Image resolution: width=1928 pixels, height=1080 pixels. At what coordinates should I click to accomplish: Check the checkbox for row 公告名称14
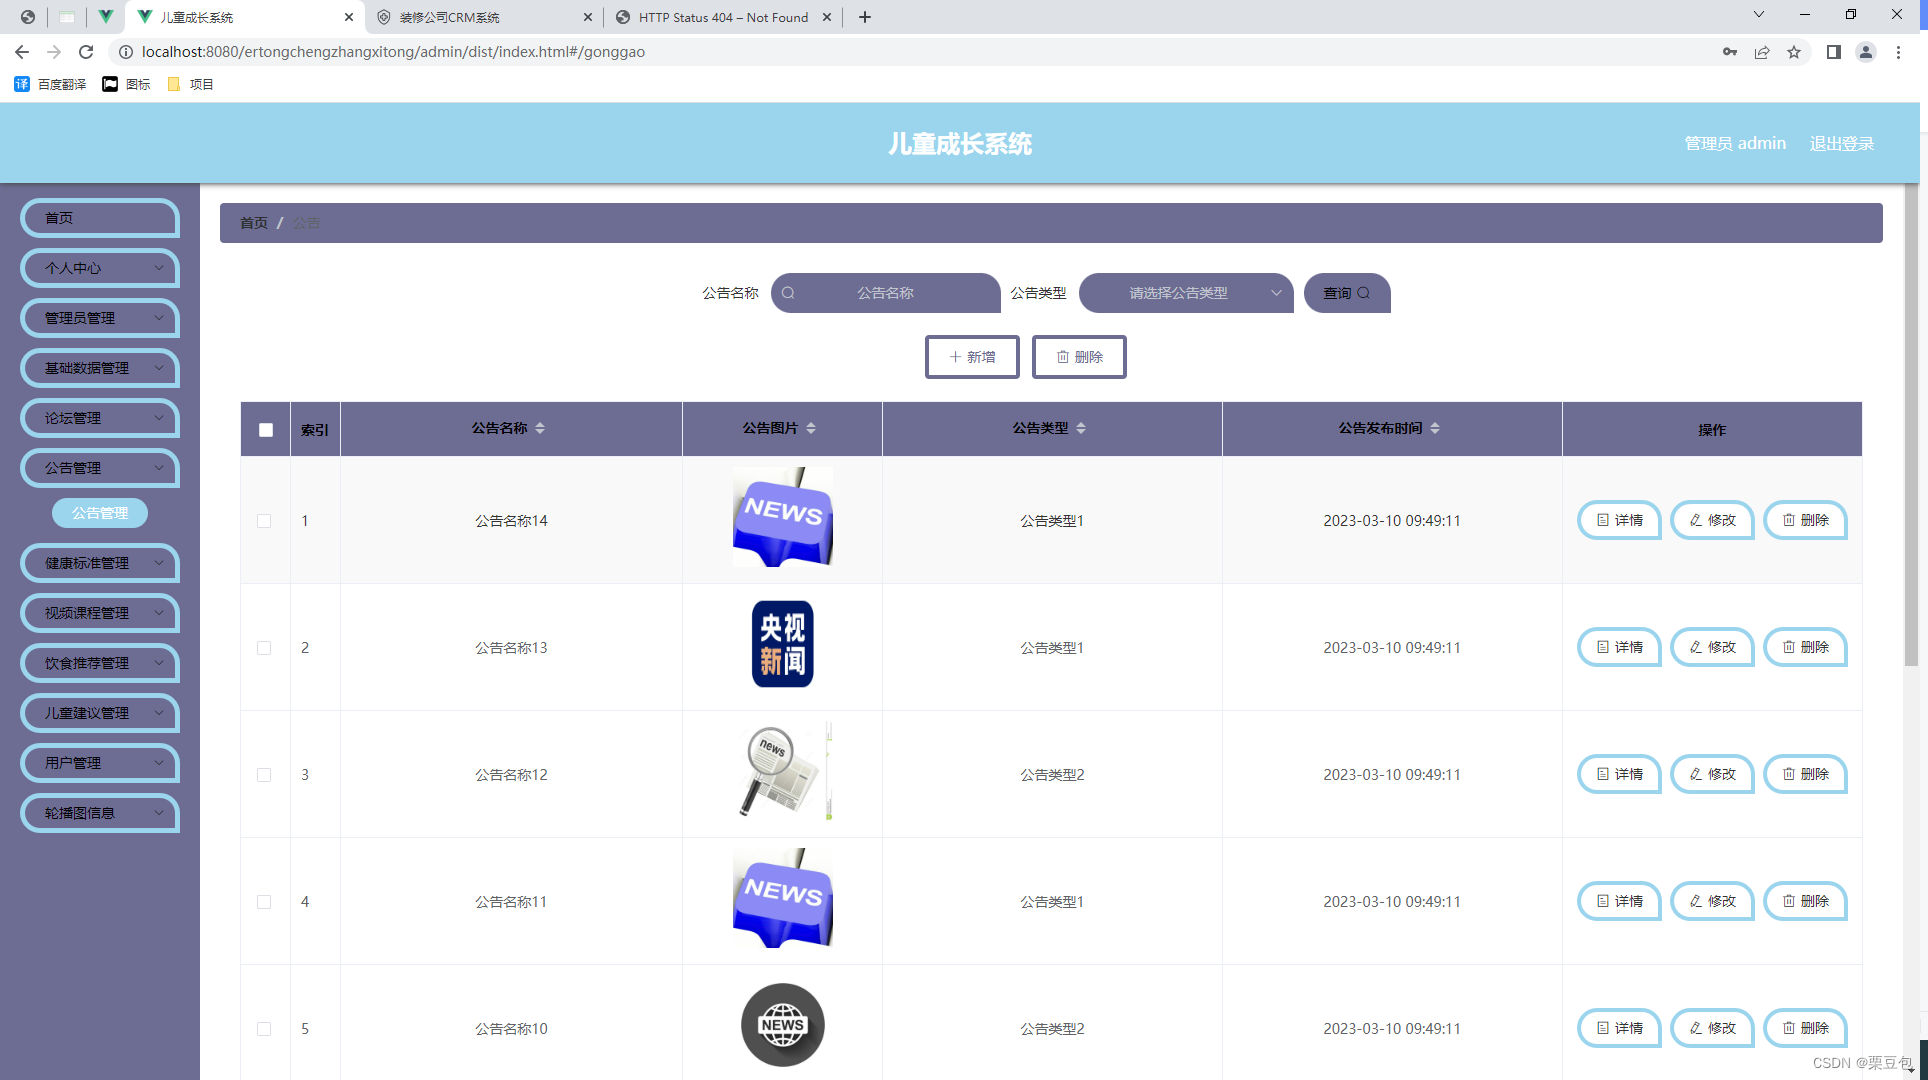pyautogui.click(x=264, y=521)
